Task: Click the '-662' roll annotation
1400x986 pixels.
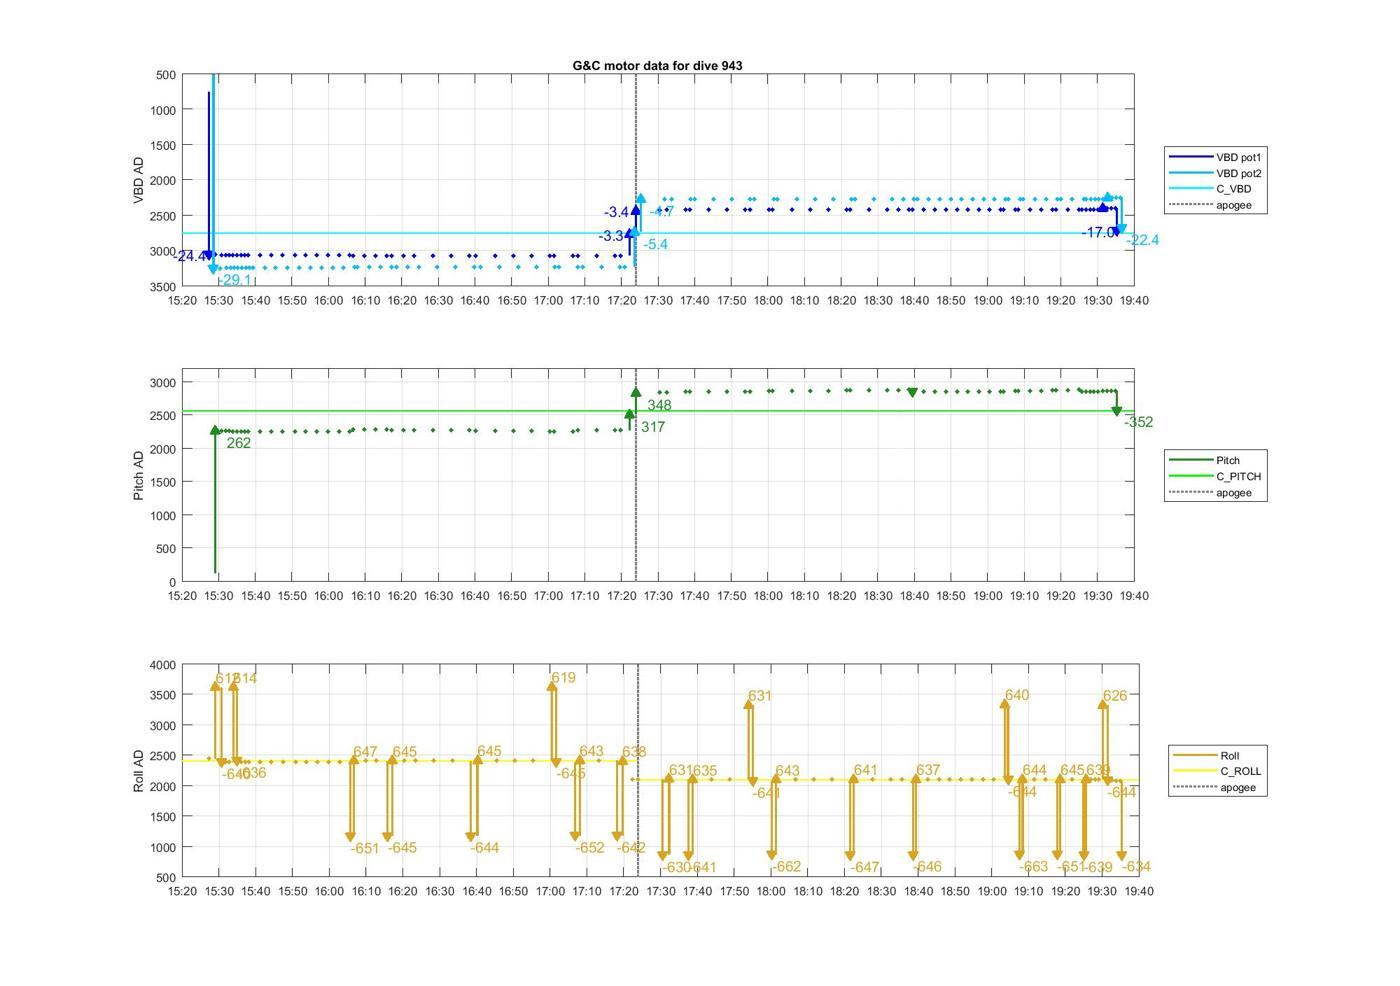Action: (x=787, y=867)
